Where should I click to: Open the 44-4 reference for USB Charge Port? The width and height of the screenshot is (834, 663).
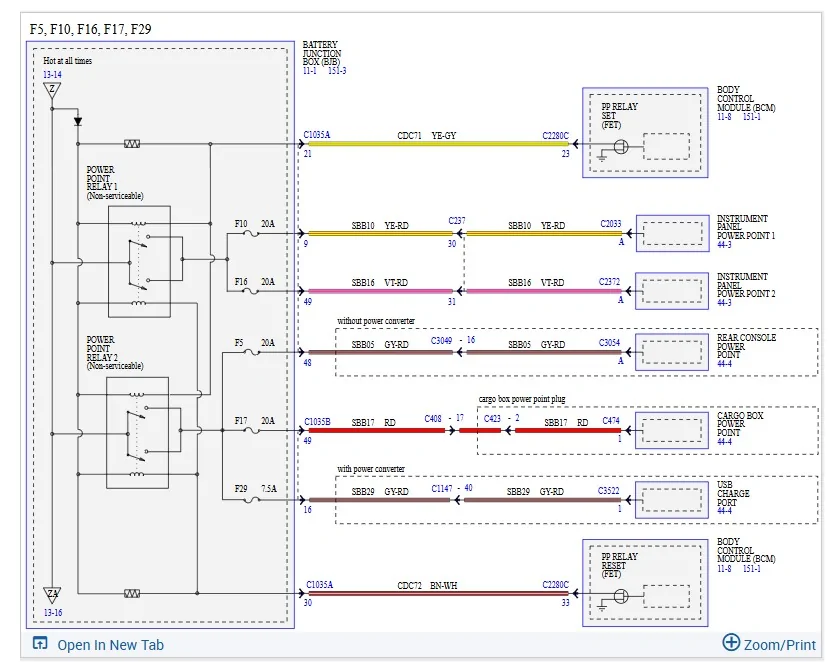click(x=724, y=510)
